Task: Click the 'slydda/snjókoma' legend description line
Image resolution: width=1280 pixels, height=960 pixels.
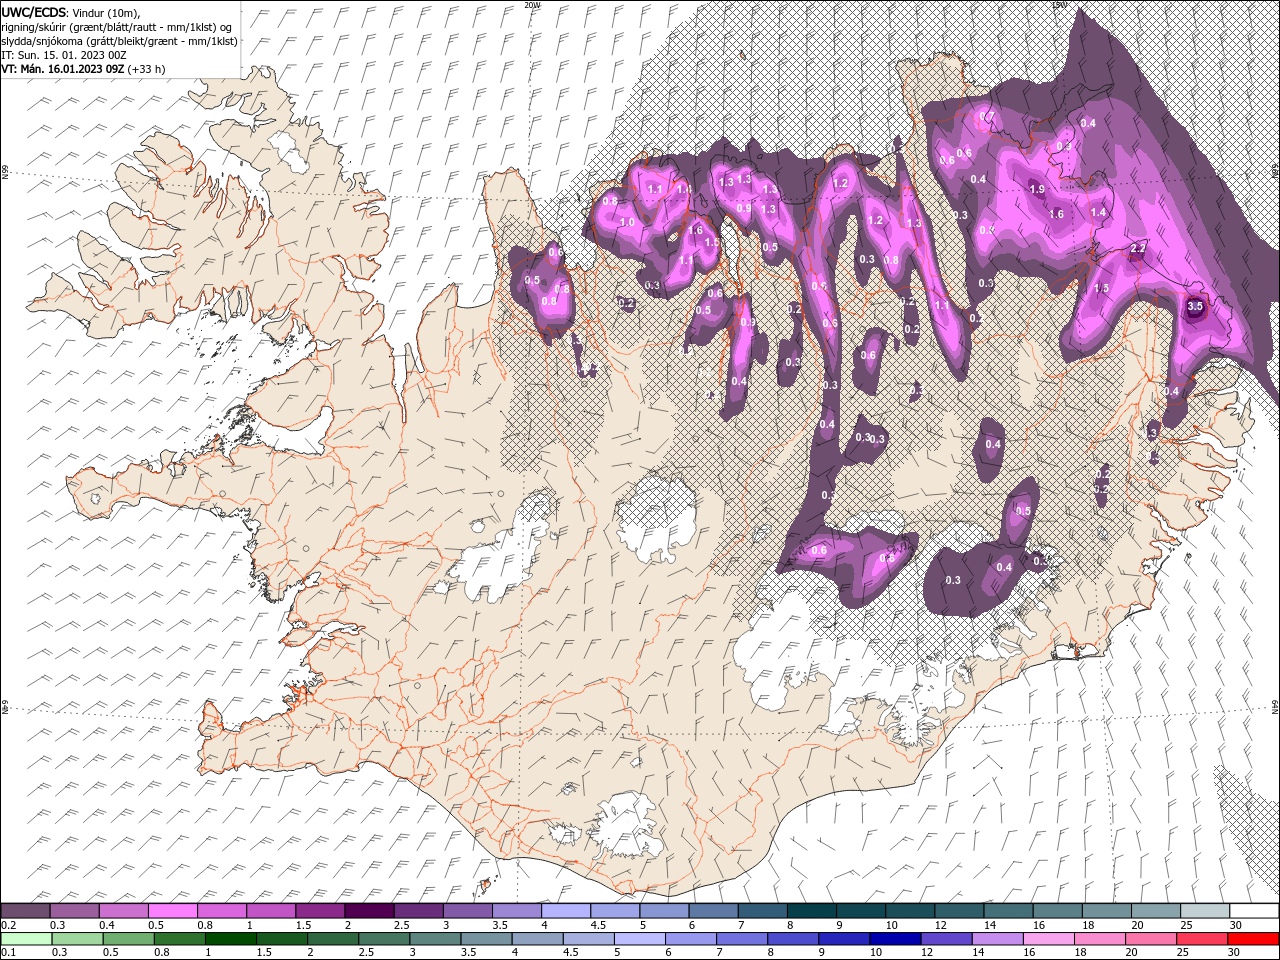Action: pyautogui.click(x=120, y=41)
